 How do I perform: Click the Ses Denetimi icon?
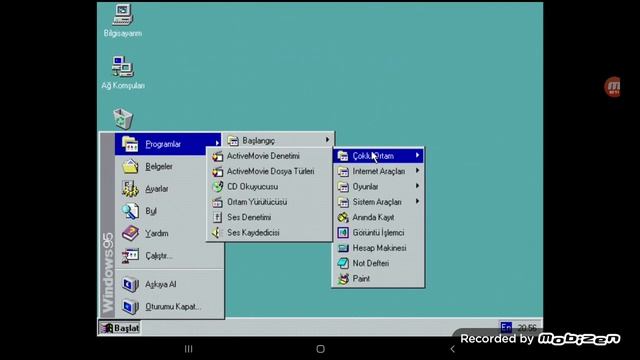218,217
